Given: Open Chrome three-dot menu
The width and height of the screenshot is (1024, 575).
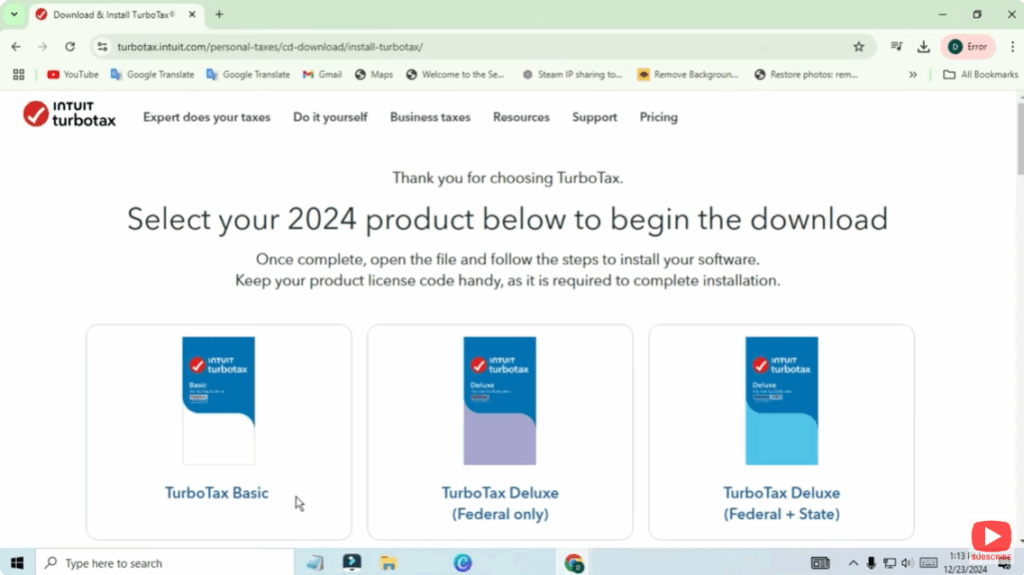Looking at the screenshot, I should coord(1012,46).
